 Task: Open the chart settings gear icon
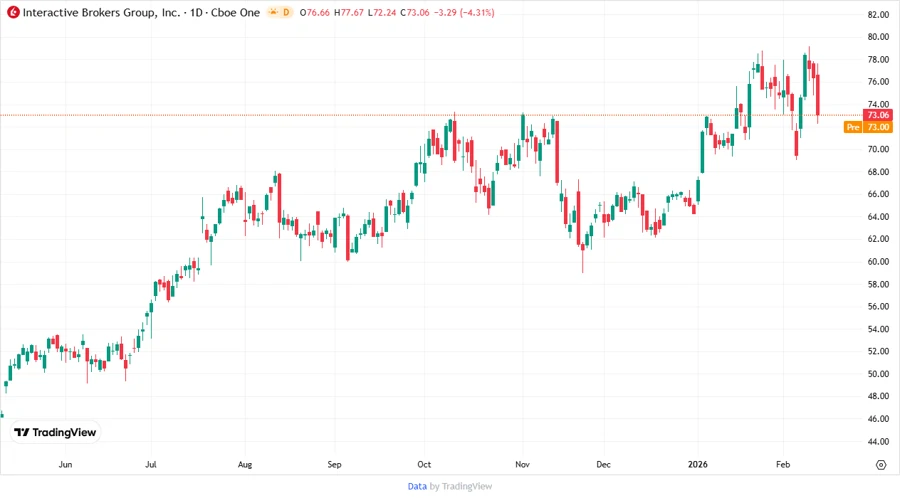coord(881,465)
